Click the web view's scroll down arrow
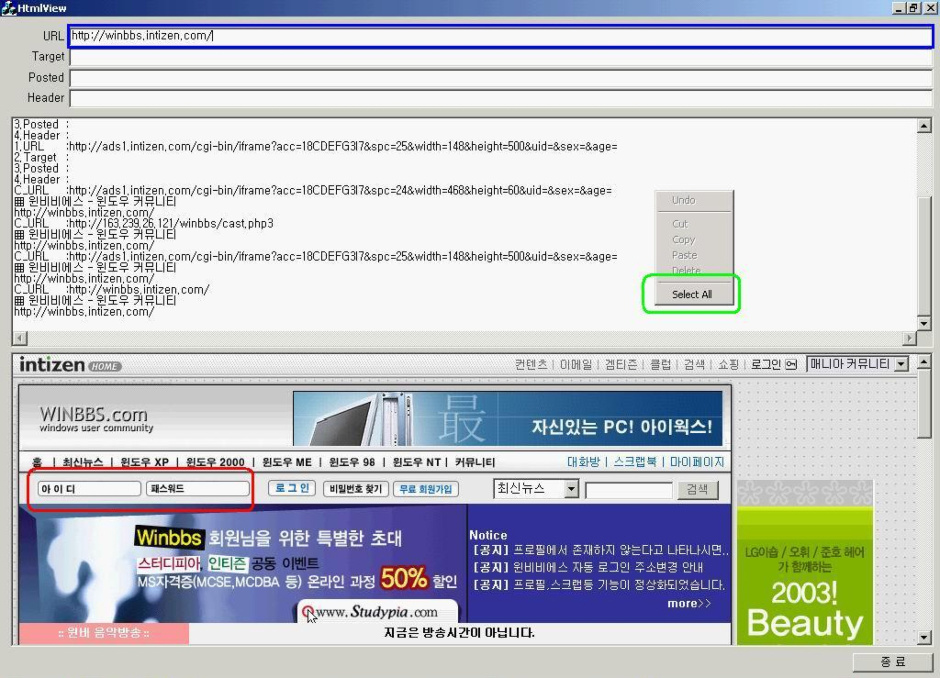 [924, 638]
